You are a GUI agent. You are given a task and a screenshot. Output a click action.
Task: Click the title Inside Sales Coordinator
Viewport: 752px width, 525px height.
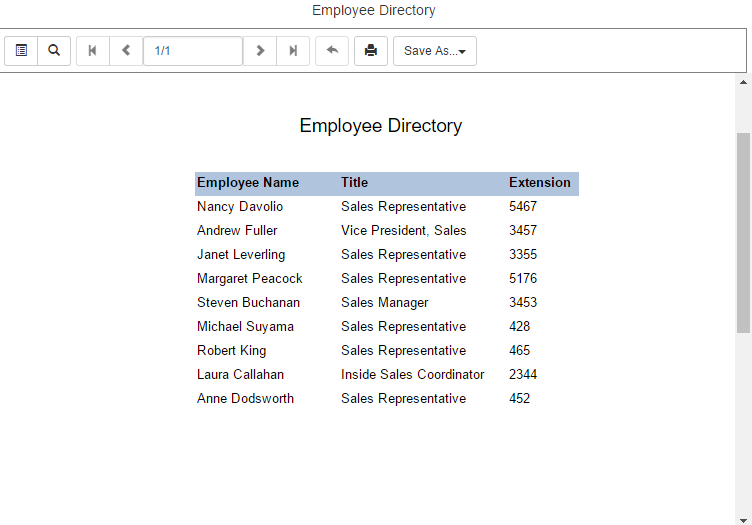[x=412, y=374]
